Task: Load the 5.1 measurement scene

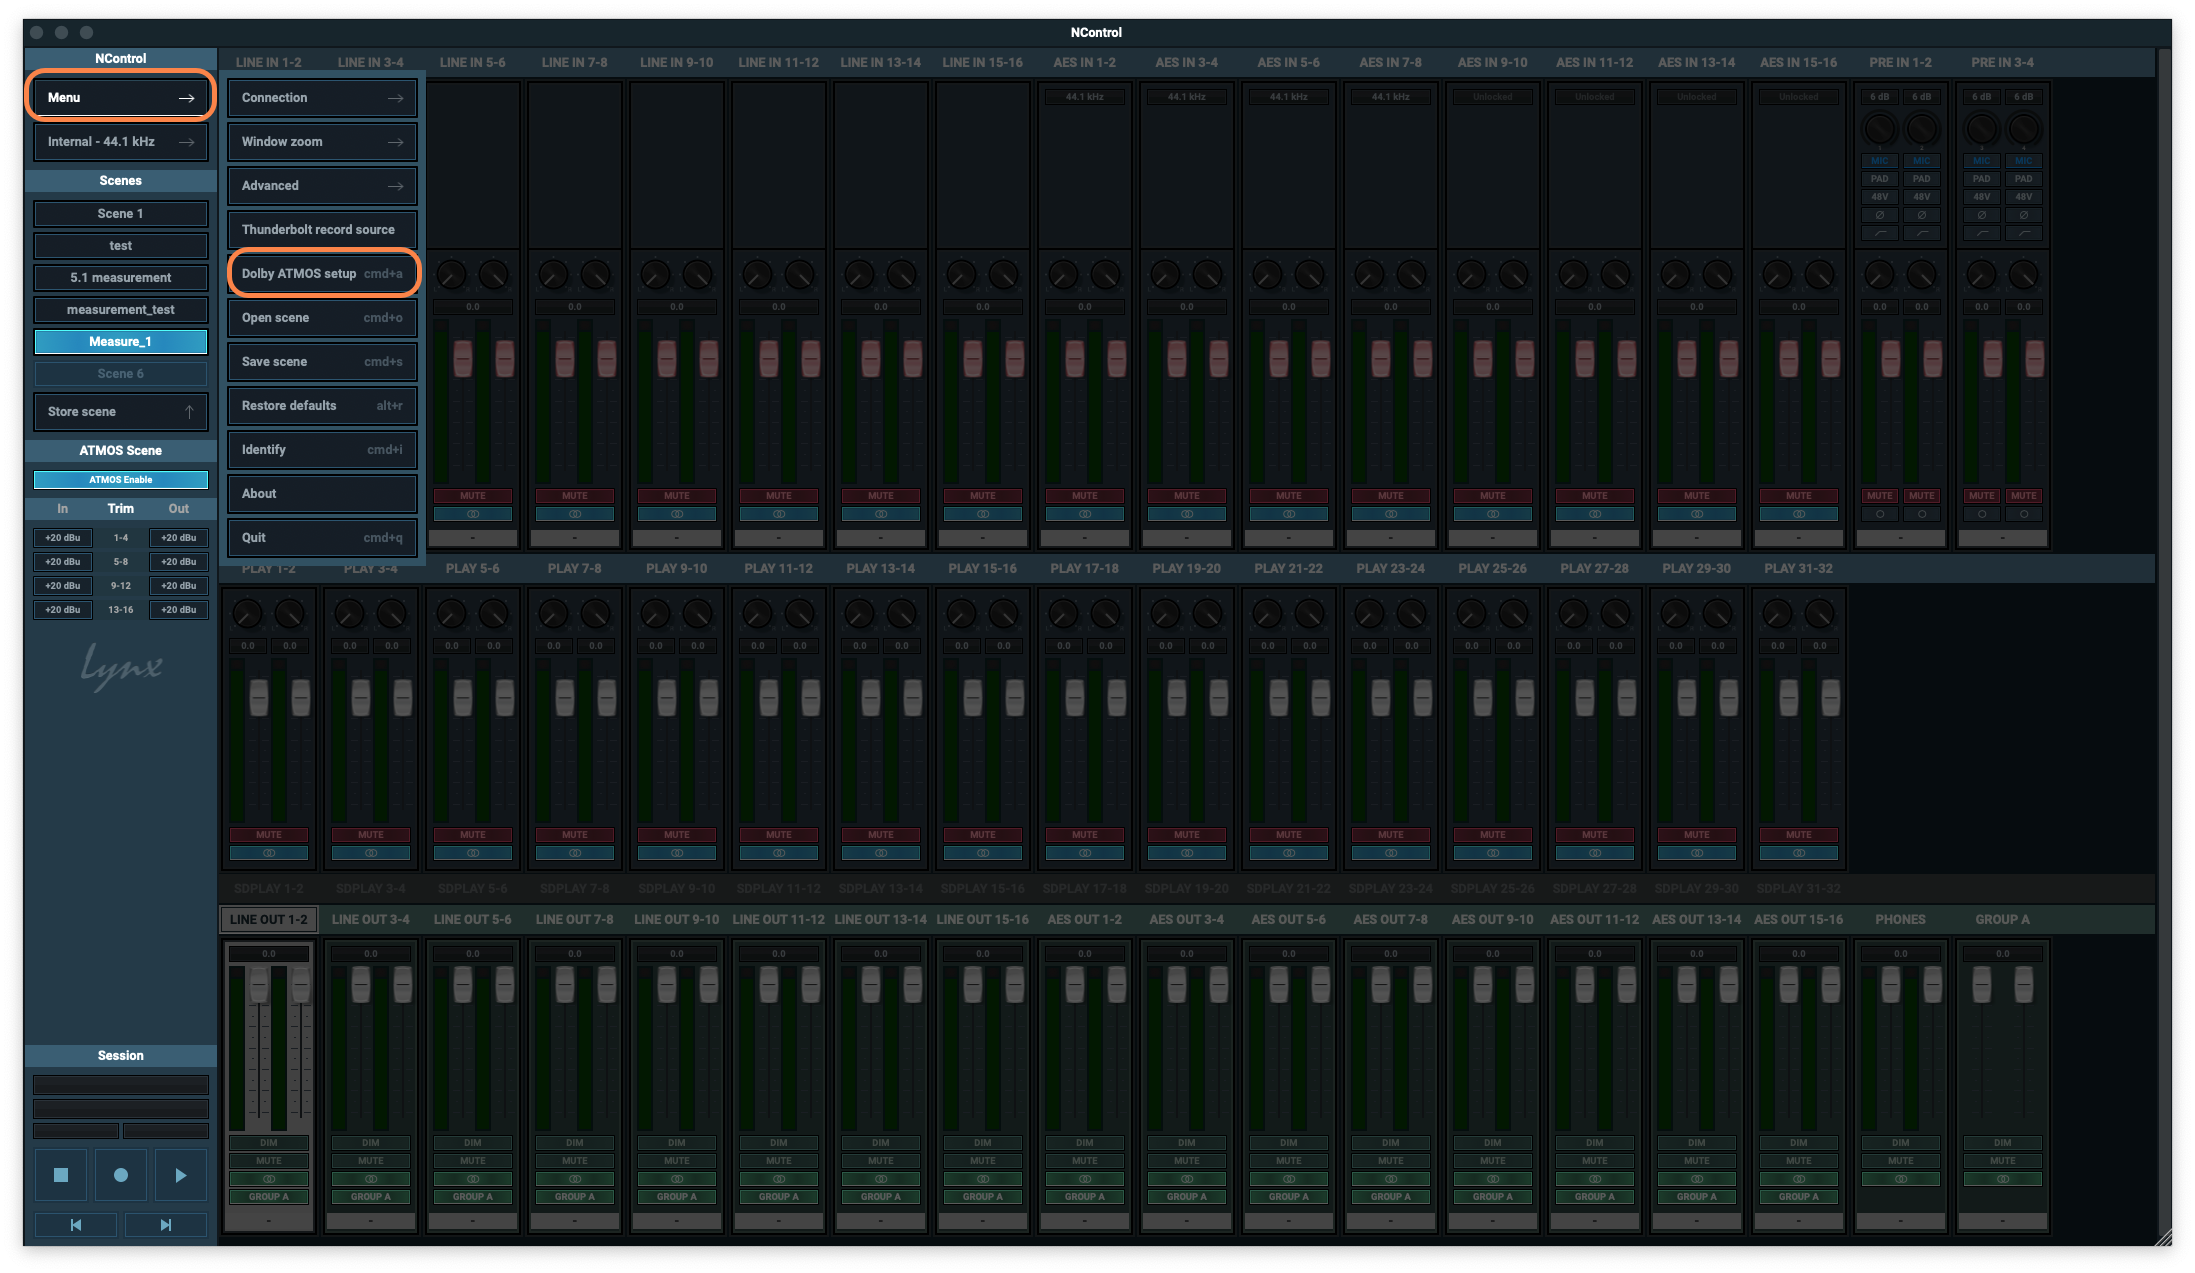Action: click(x=121, y=278)
